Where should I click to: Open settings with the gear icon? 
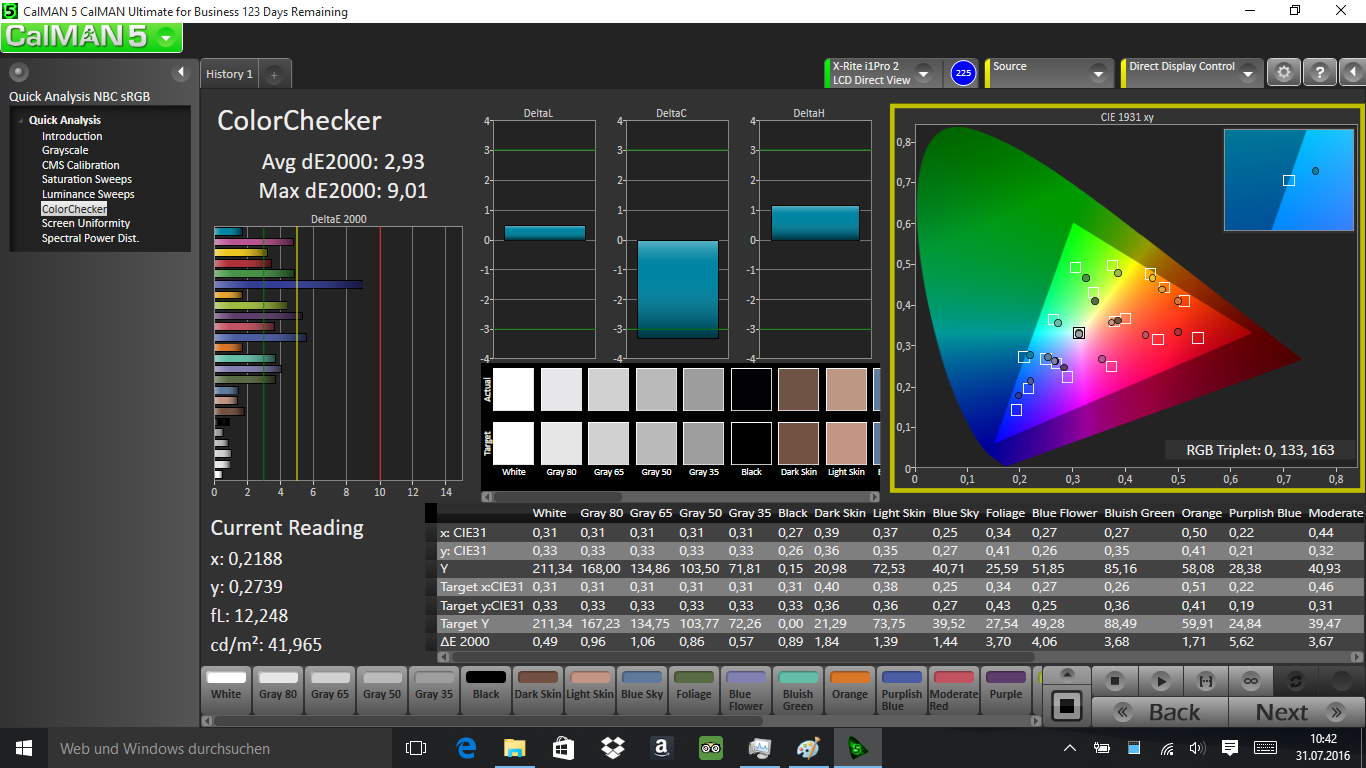1284,73
